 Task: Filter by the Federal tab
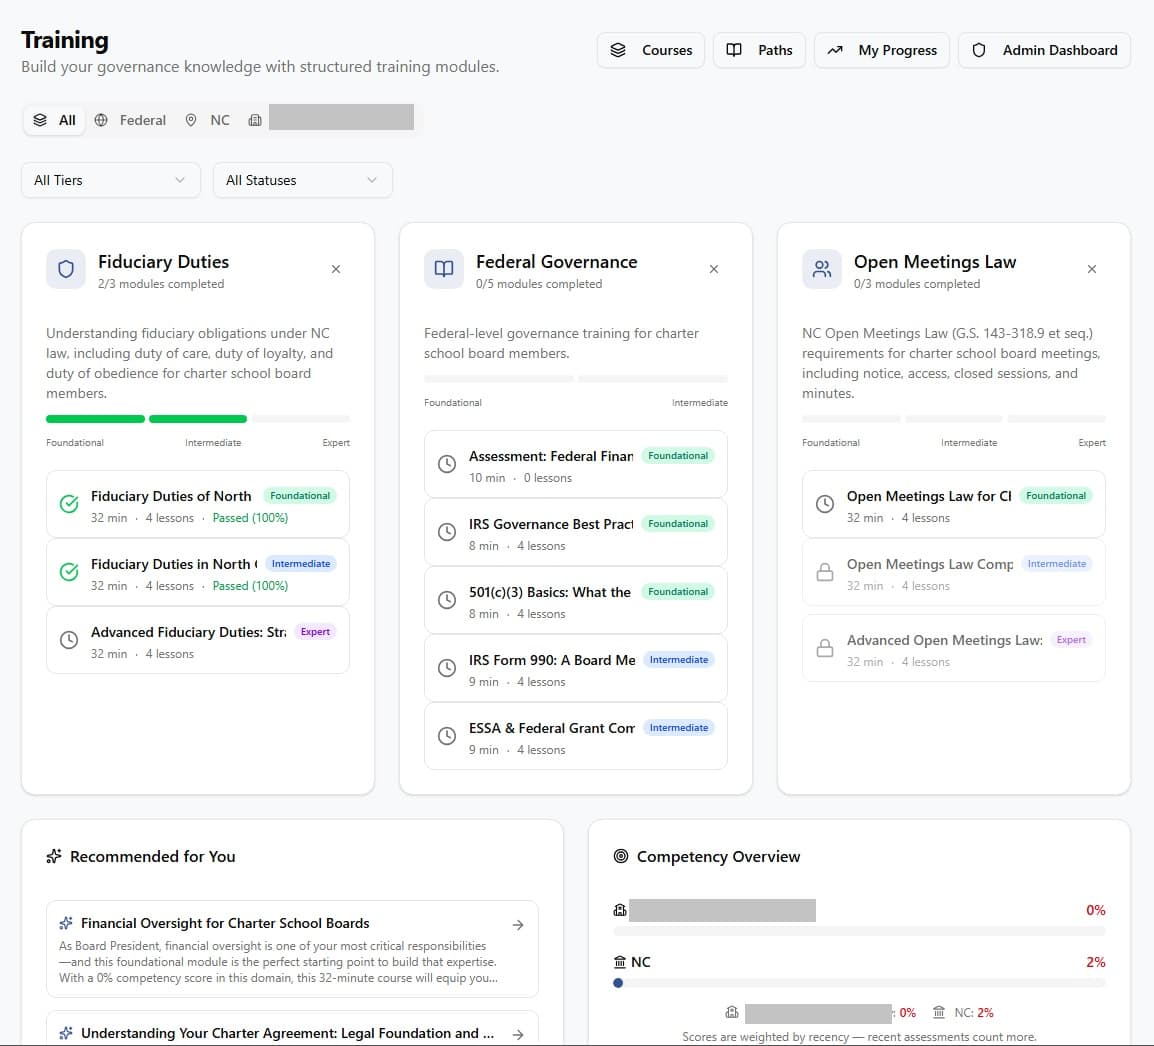(x=130, y=120)
